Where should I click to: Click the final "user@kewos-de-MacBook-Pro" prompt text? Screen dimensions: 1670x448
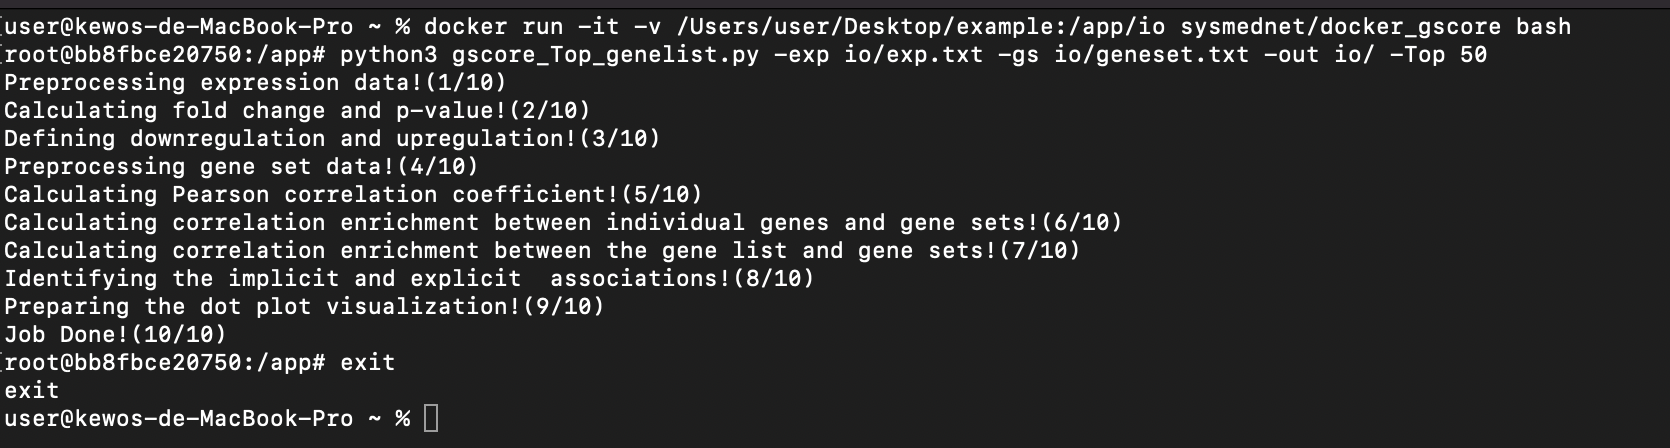178,418
